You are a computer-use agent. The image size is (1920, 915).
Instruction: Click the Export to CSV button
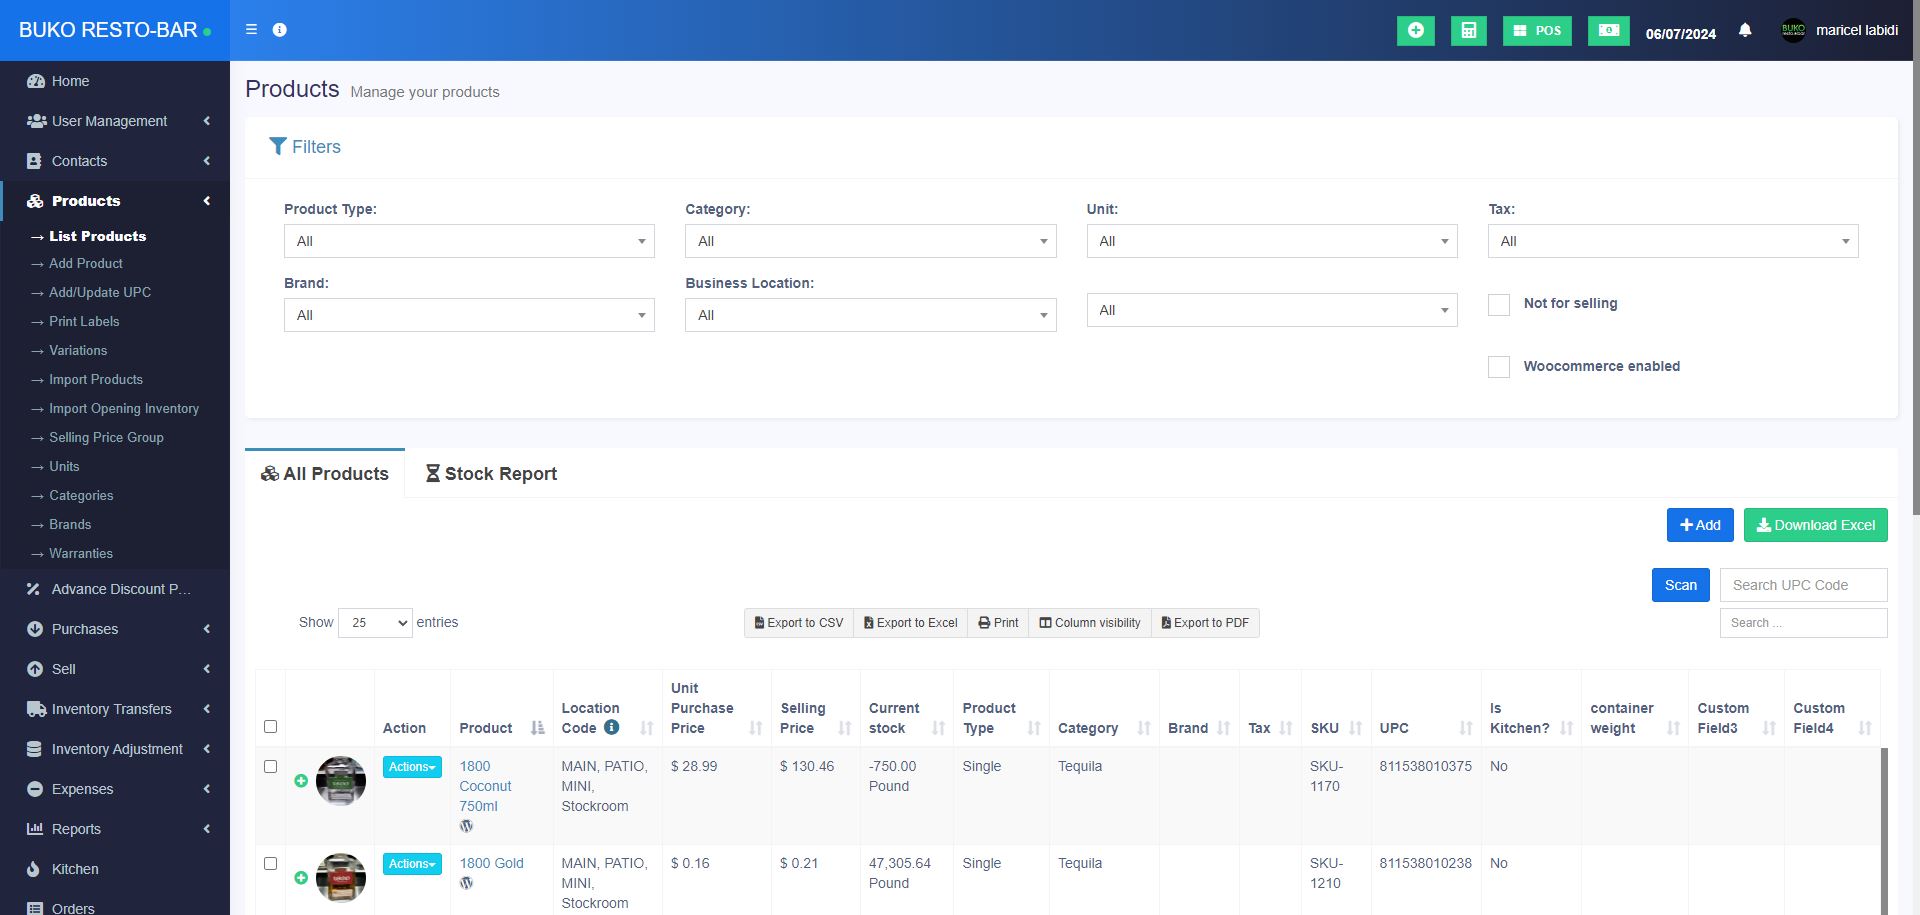click(799, 623)
